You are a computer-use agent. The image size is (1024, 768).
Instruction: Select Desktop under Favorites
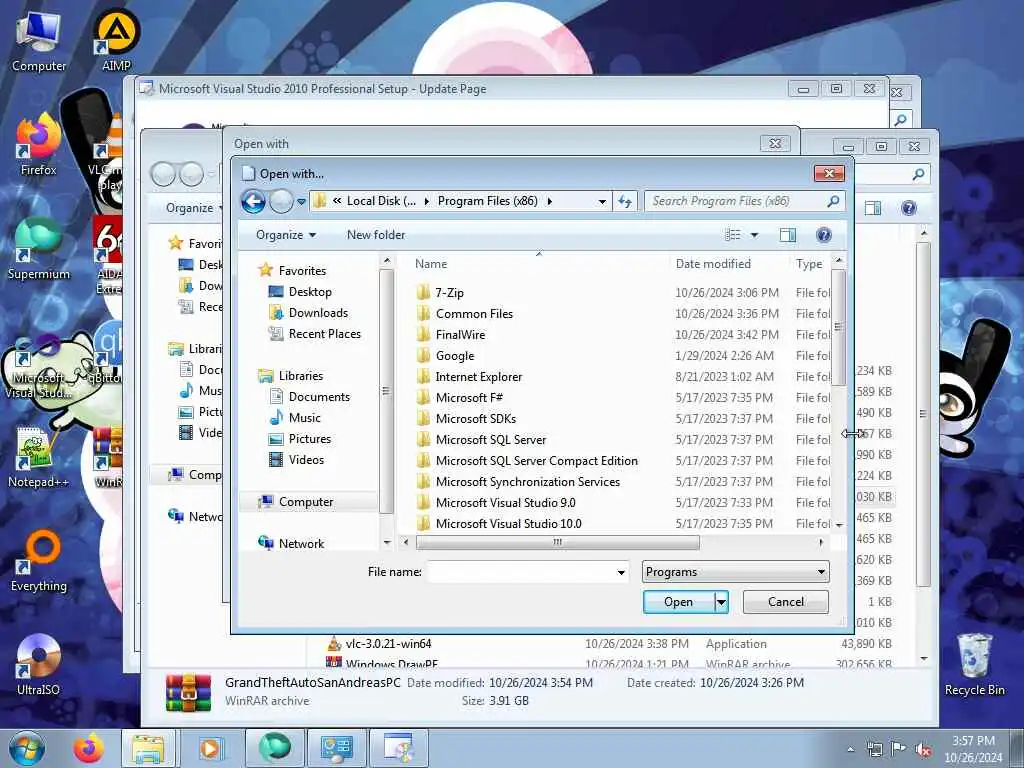tap(310, 292)
